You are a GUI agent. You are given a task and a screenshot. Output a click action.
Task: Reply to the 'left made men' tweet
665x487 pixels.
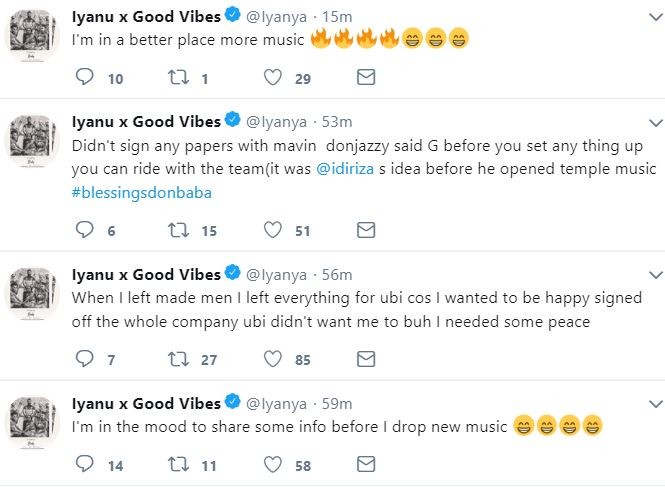(85, 359)
